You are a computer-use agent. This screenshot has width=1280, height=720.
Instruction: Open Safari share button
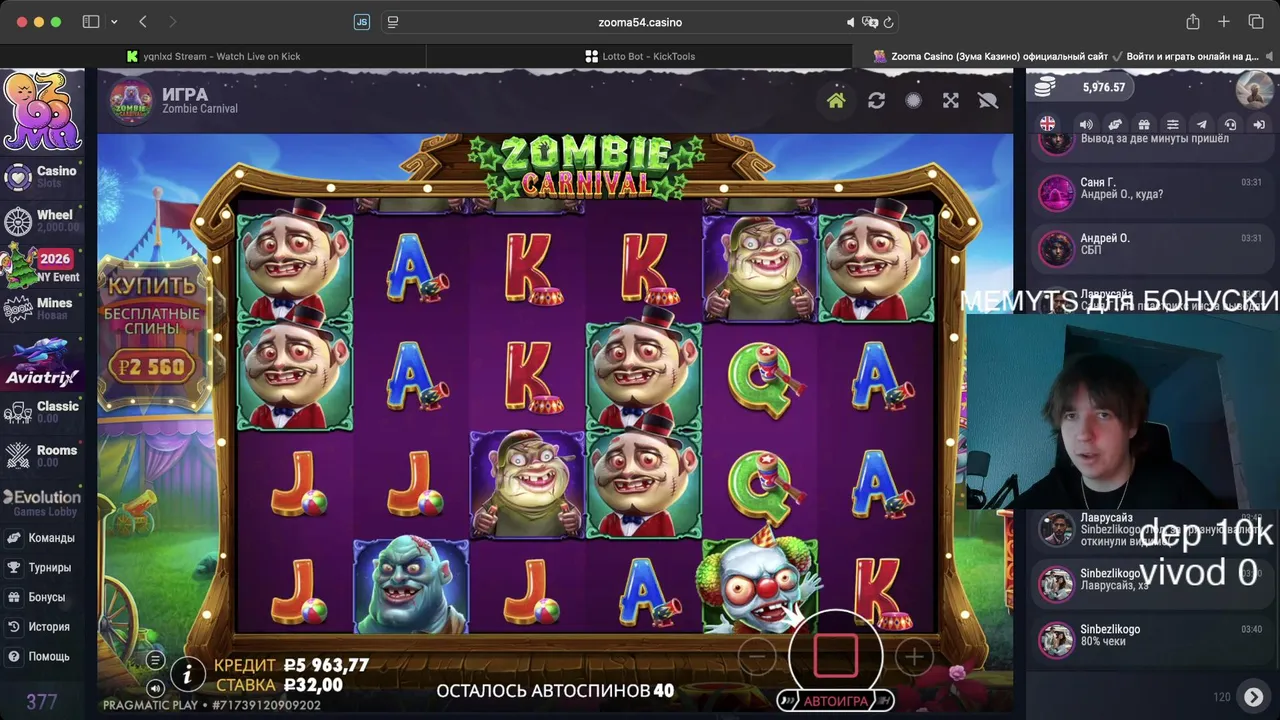[x=1192, y=22]
